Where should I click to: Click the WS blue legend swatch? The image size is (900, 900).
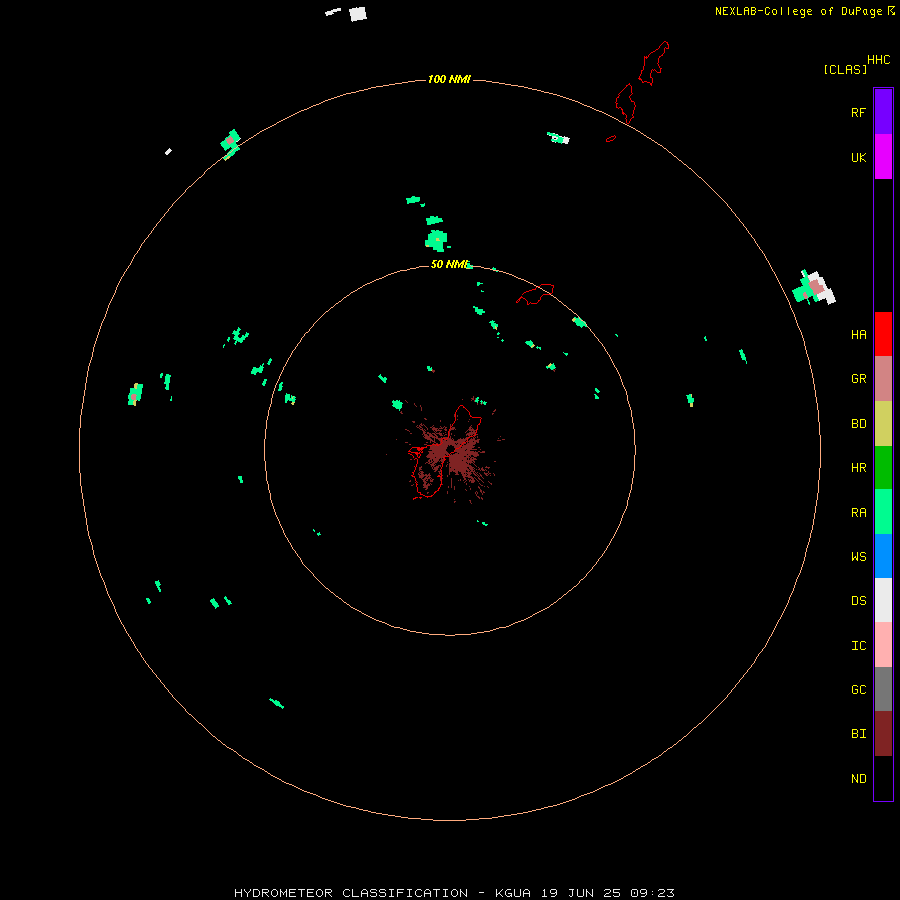point(883,556)
